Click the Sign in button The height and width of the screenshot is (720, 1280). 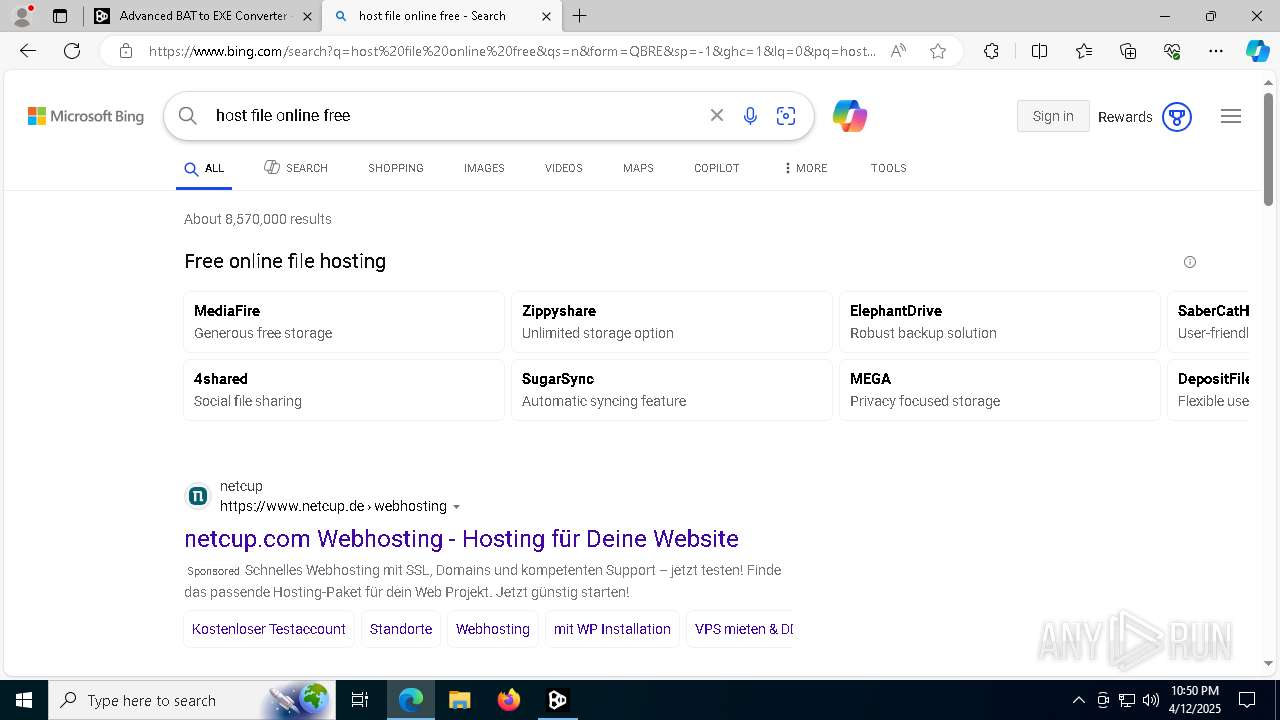tap(1053, 116)
